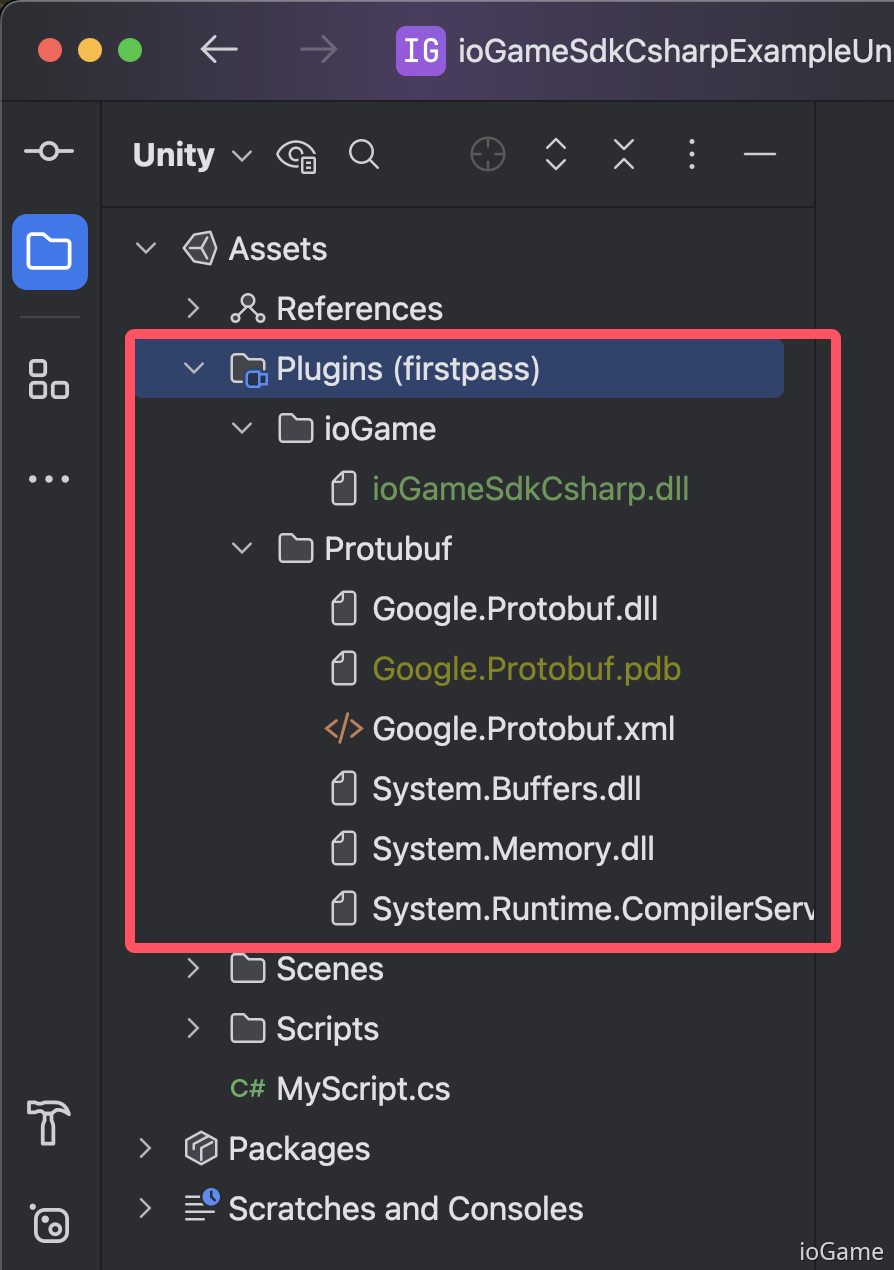Open the Services tool window

(49, 1224)
